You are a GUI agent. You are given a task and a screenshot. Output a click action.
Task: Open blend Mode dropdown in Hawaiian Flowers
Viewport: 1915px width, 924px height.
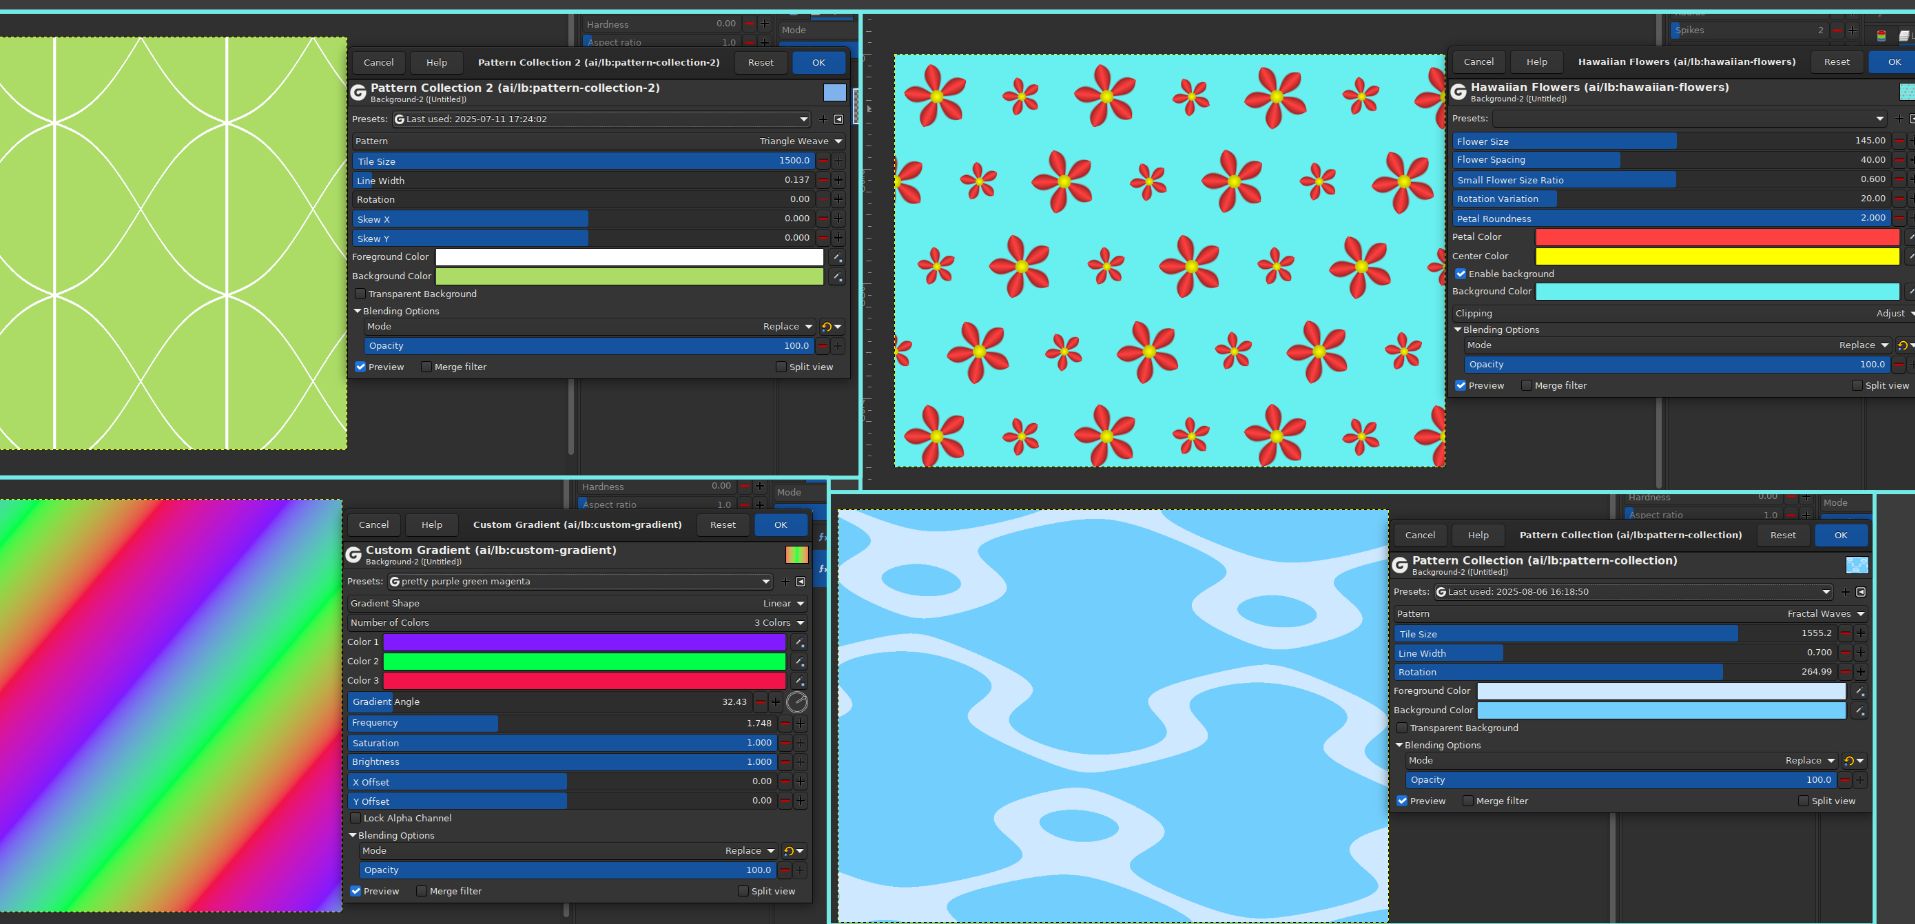point(1678,346)
